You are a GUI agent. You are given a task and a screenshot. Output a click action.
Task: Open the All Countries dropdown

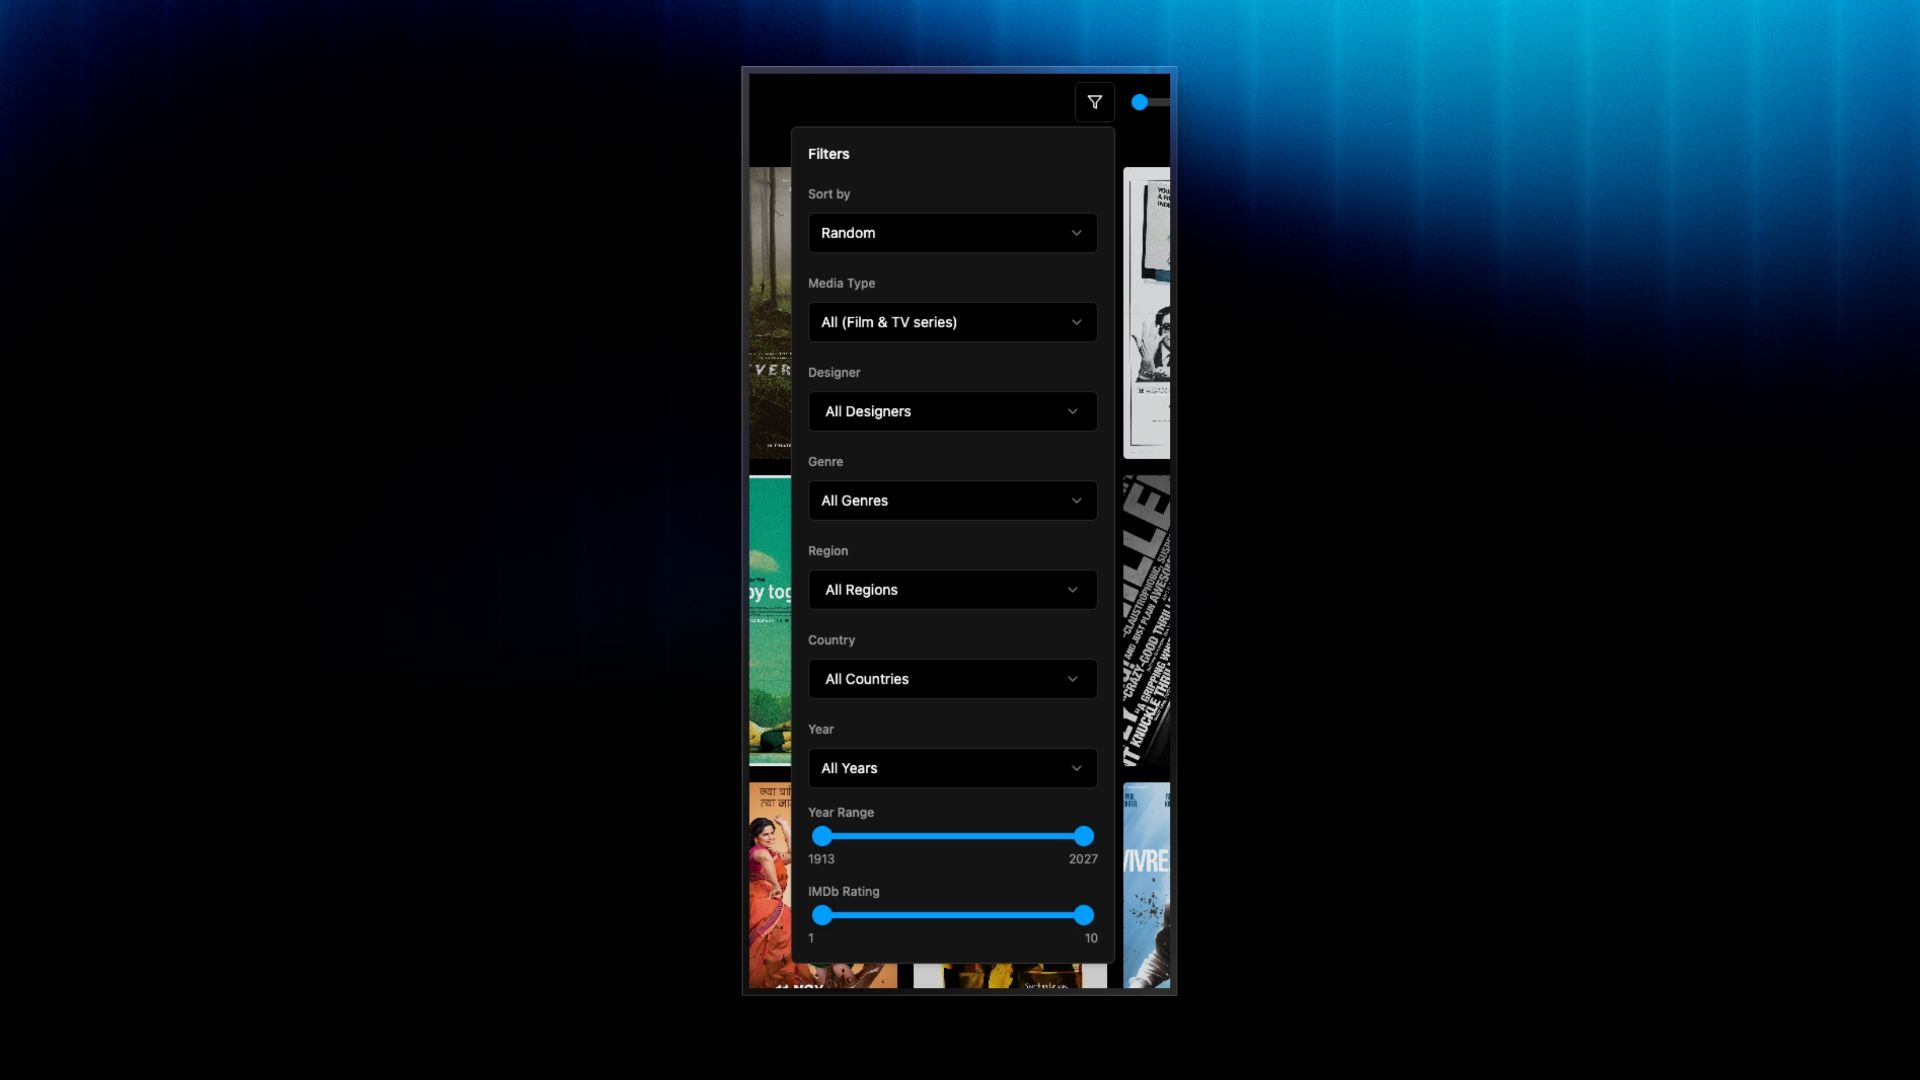tap(952, 679)
